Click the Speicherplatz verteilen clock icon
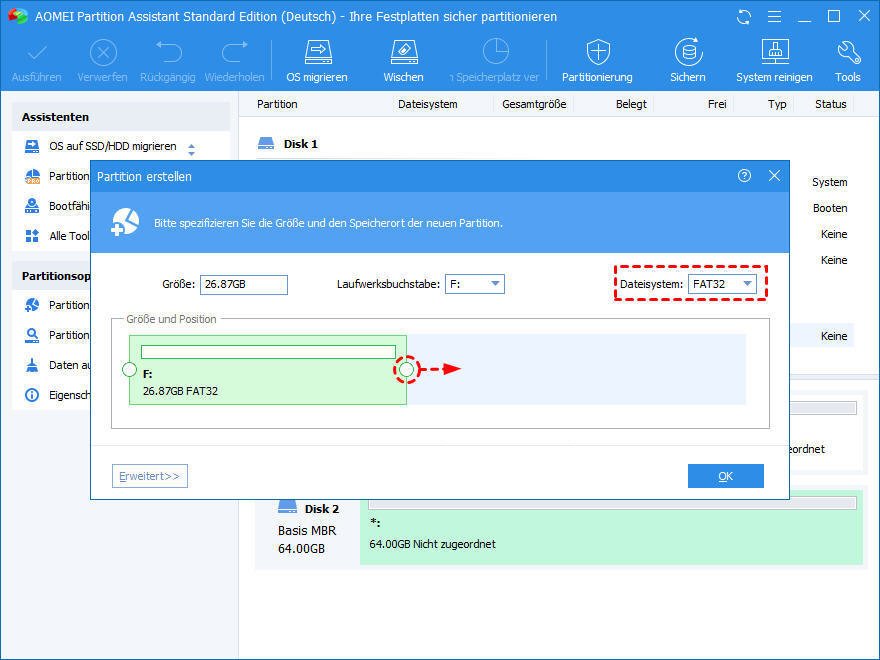The height and width of the screenshot is (660, 880). pos(496,52)
